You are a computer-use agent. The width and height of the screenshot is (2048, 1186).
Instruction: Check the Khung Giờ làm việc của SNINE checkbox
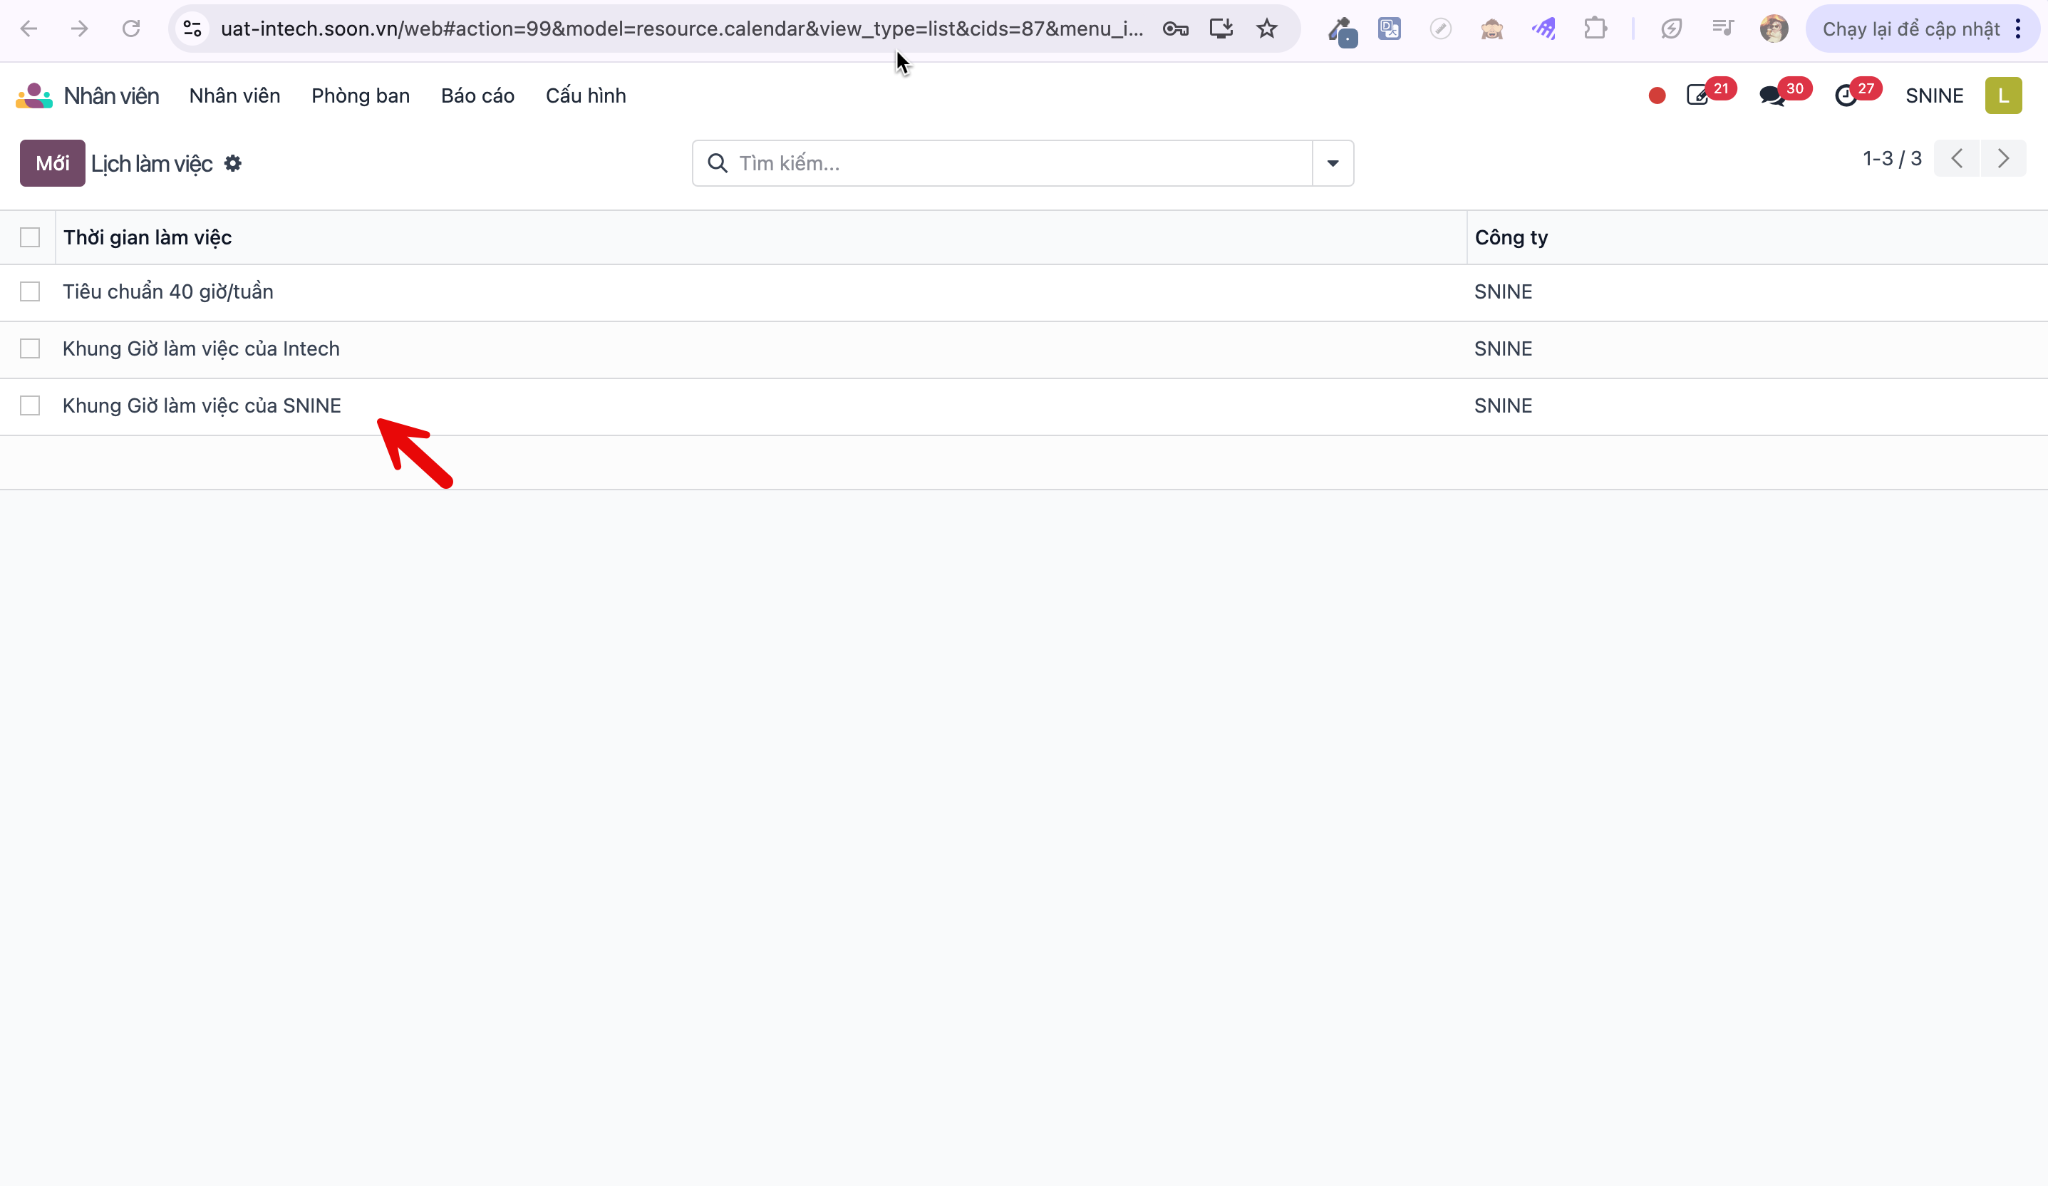tap(30, 405)
